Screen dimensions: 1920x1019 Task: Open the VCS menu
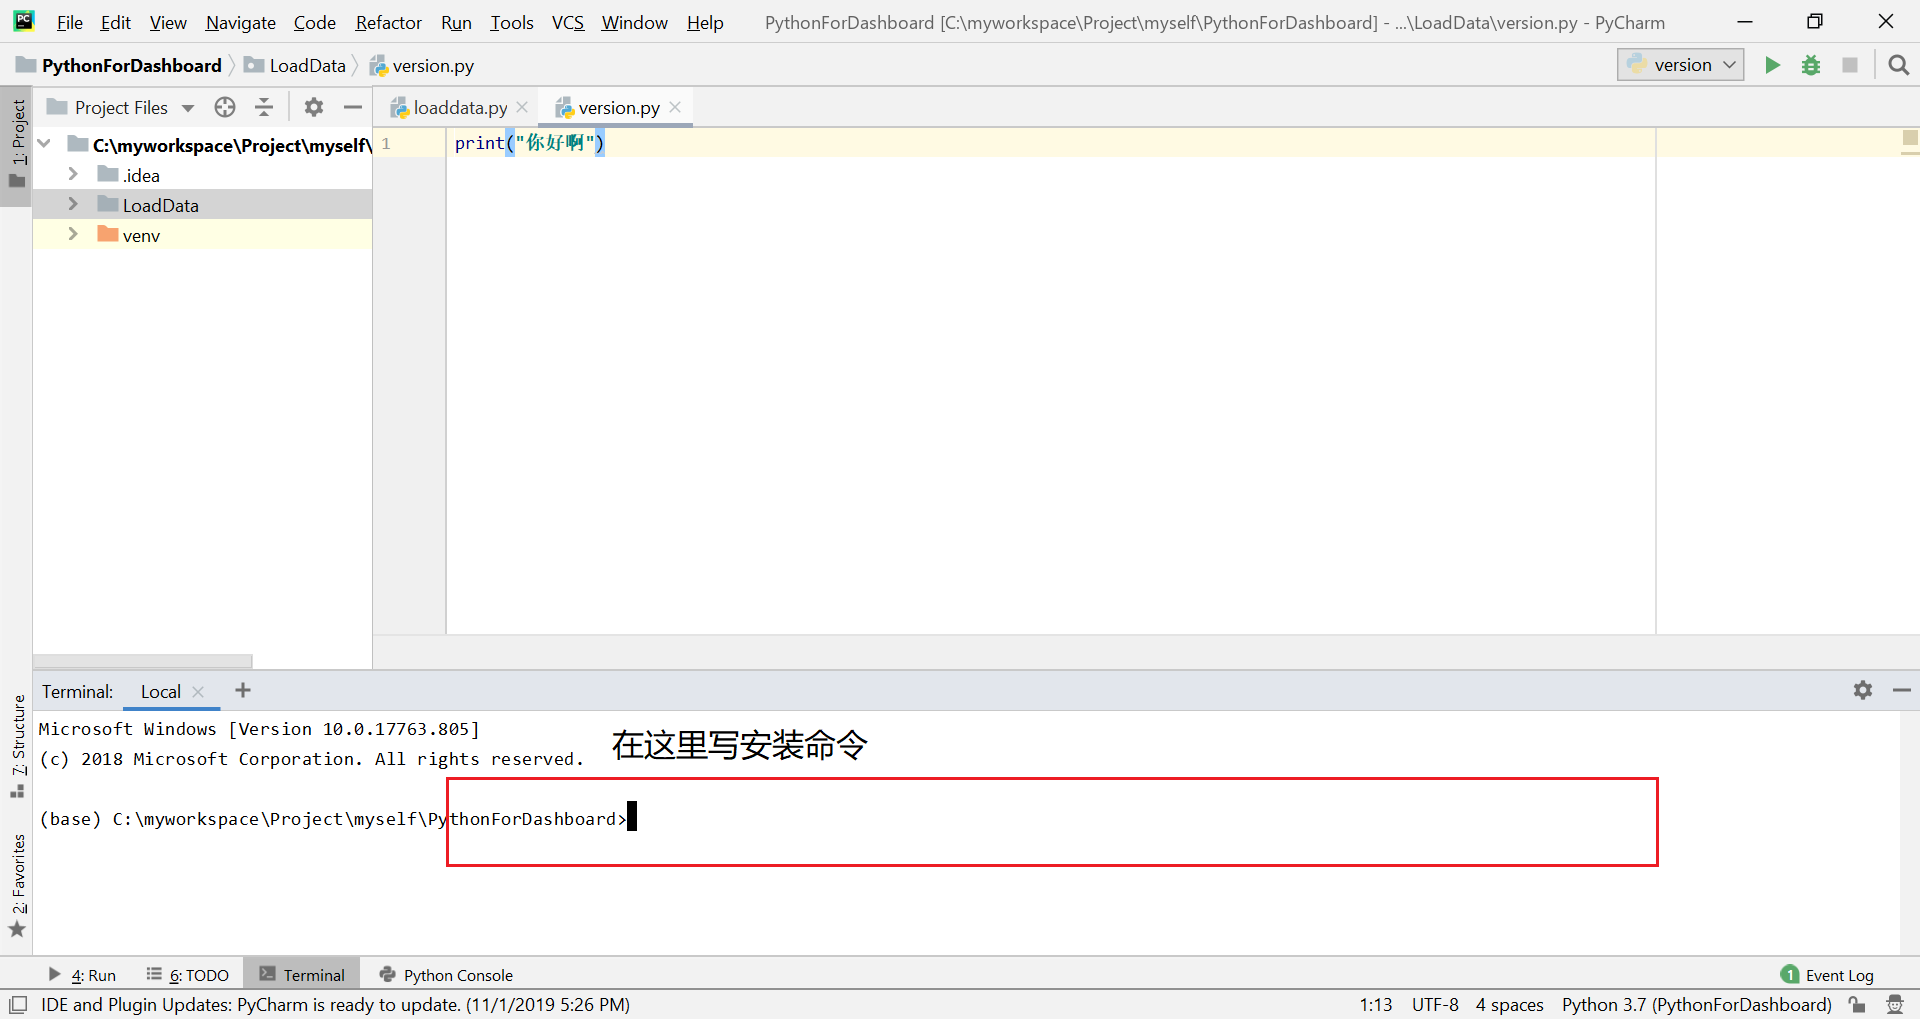pos(567,22)
